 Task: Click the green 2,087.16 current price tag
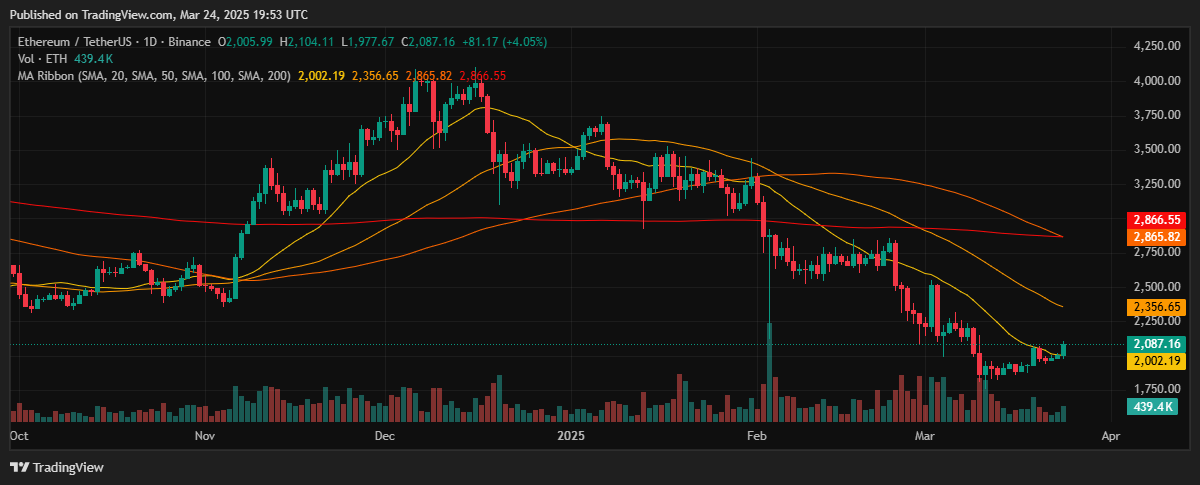1156,344
